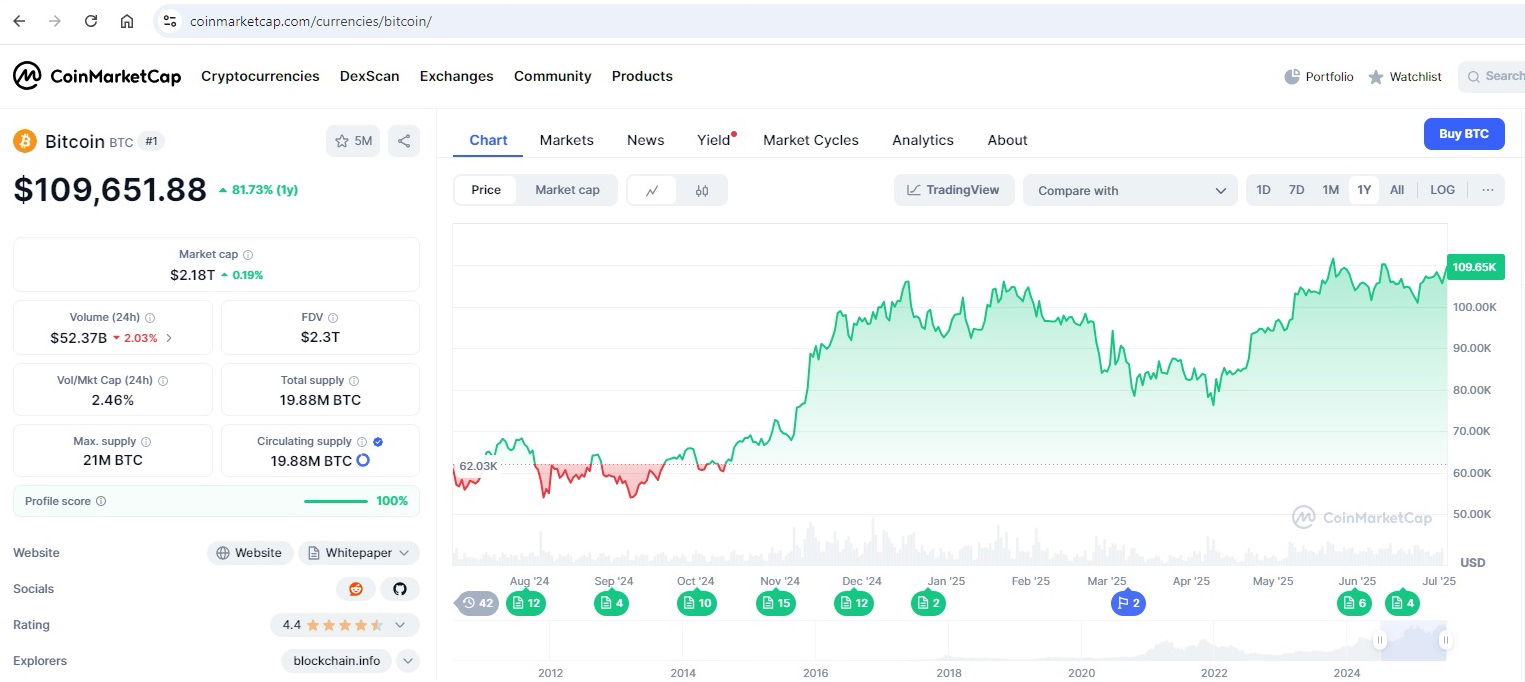Set chart range to 1Y
This screenshot has width=1525, height=682.
pos(1364,190)
